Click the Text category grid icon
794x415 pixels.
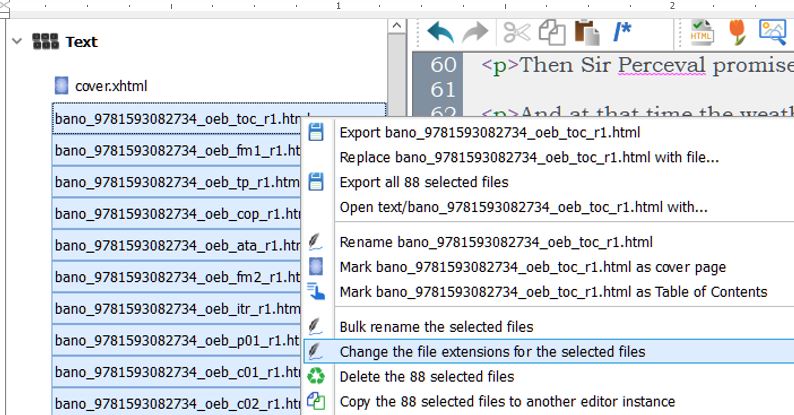[x=46, y=42]
